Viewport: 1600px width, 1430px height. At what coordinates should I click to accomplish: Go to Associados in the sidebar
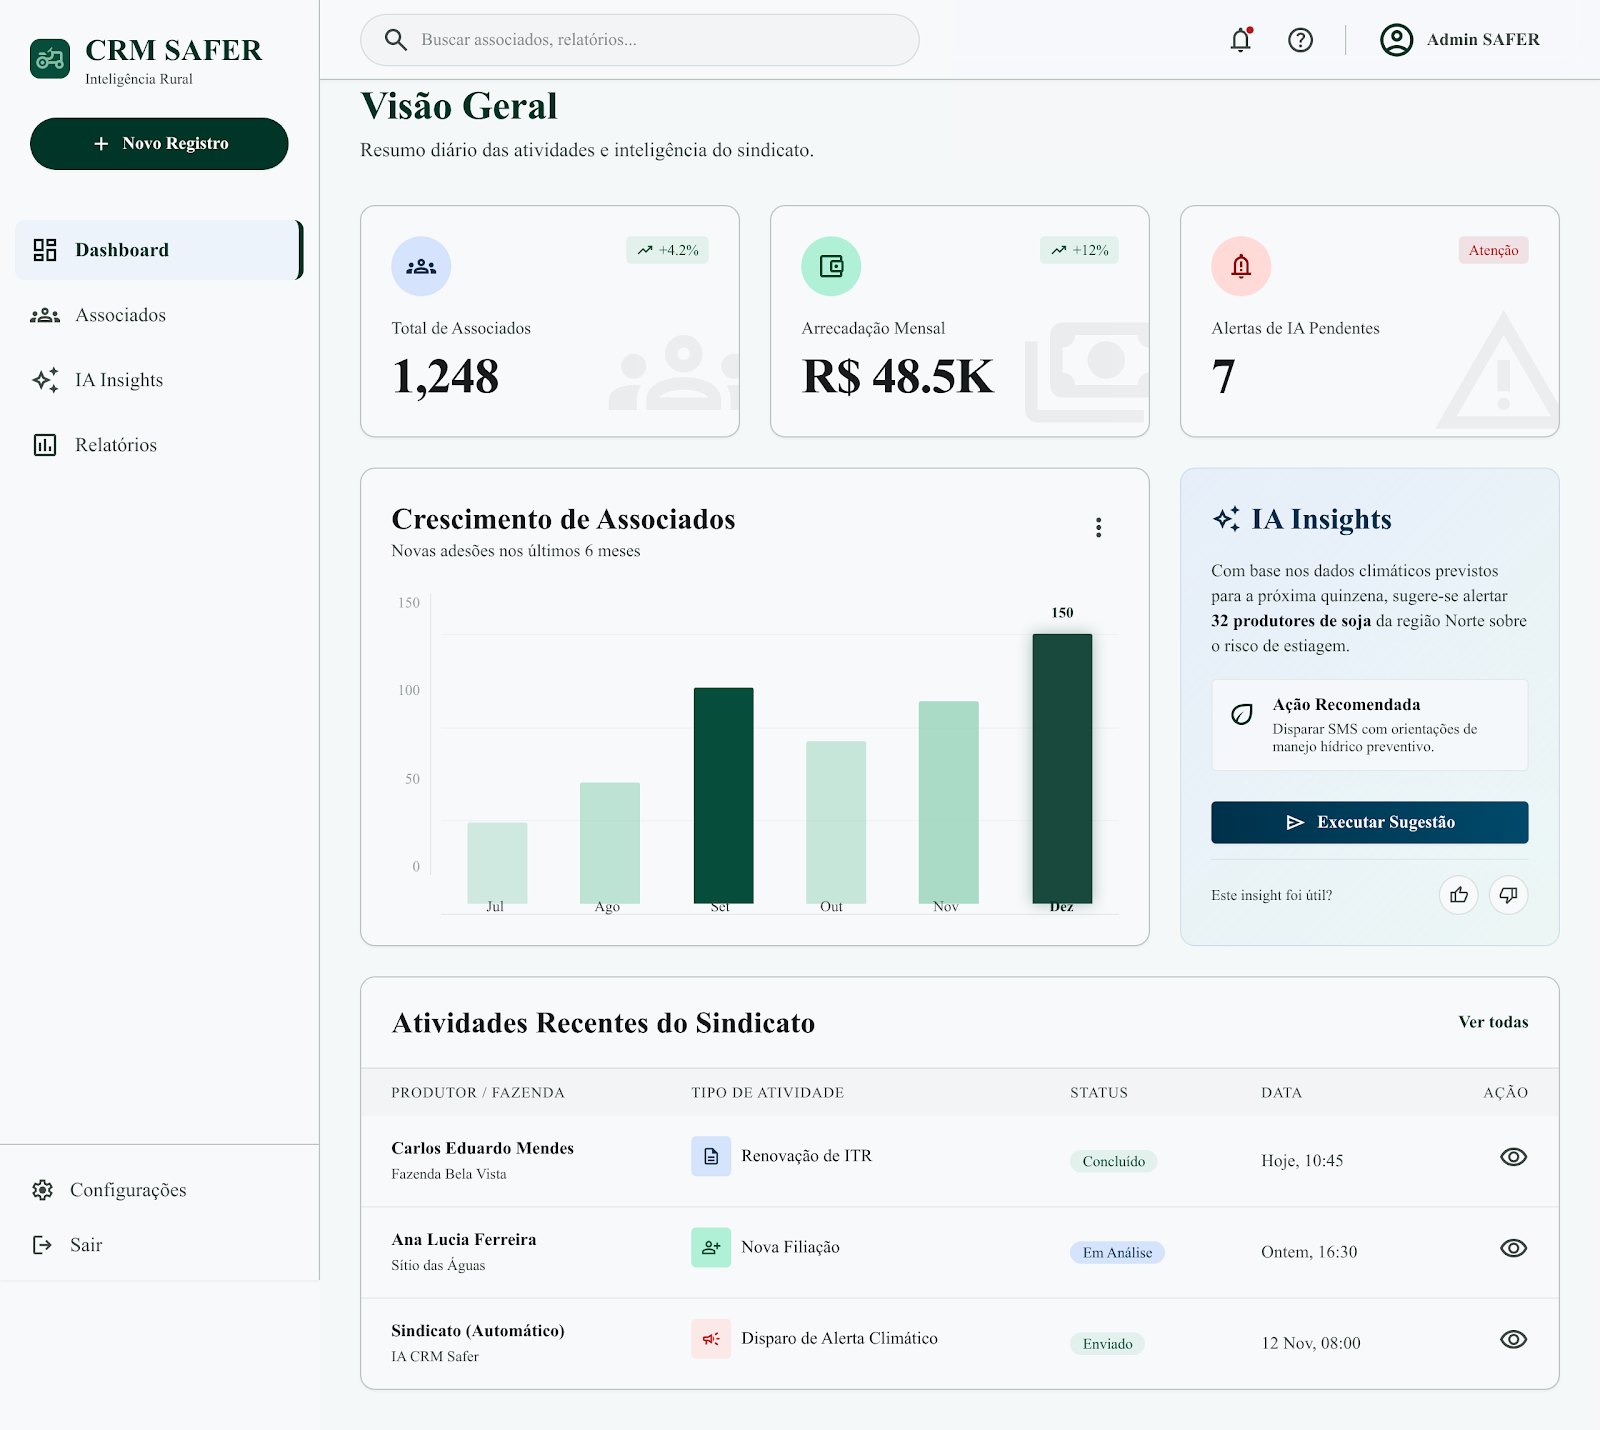(x=159, y=315)
